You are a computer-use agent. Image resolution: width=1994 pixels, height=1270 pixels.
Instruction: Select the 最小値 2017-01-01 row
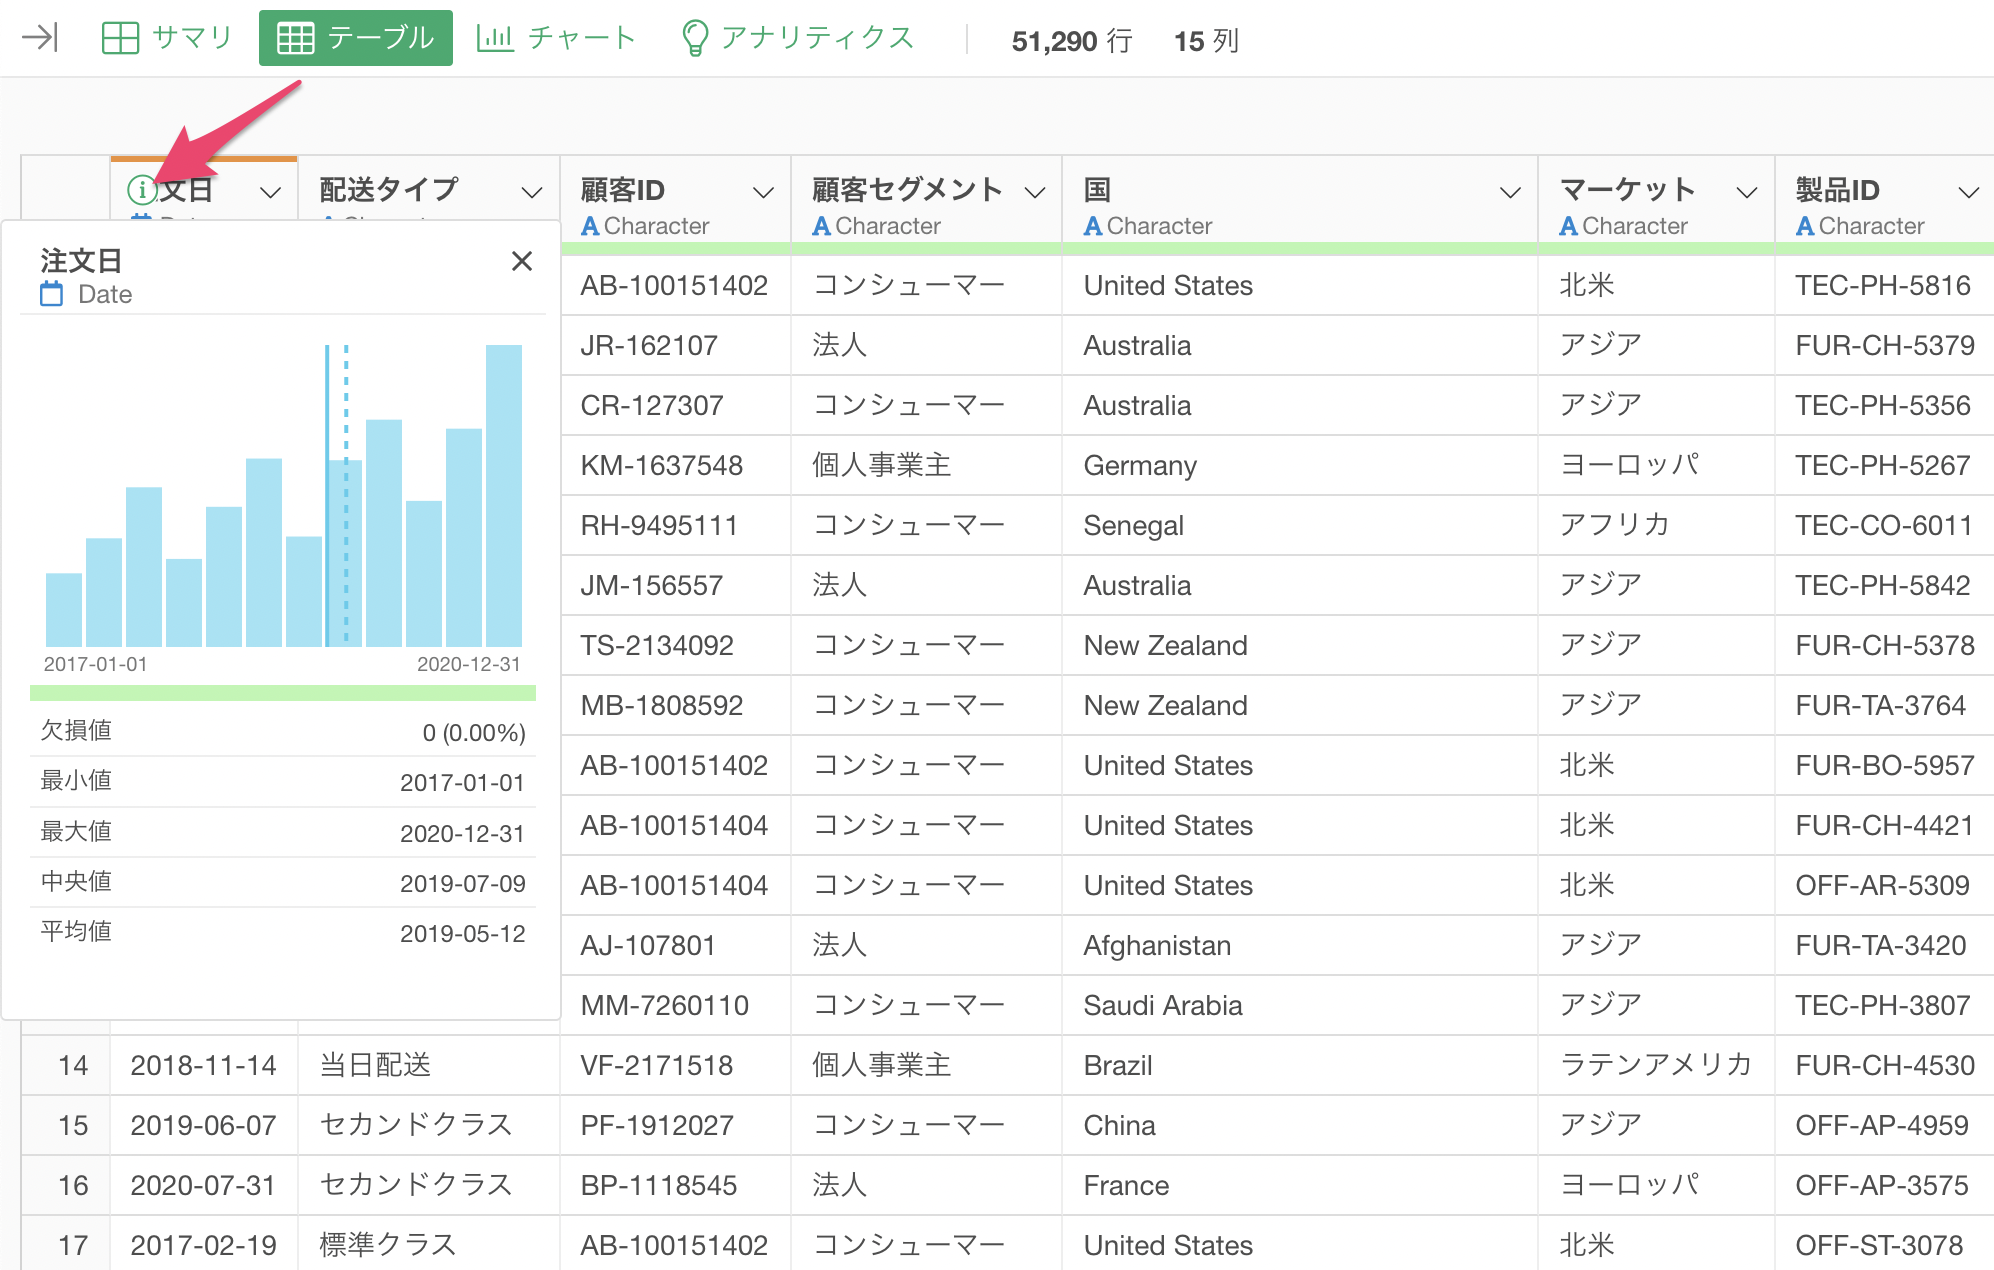point(283,782)
